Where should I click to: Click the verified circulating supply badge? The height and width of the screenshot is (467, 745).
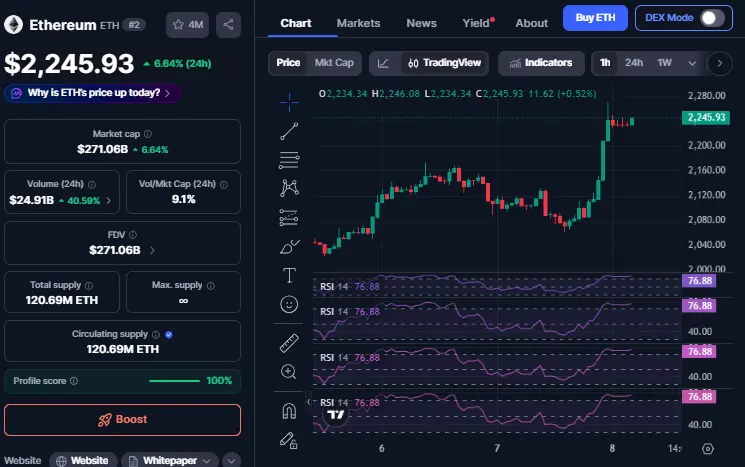(169, 334)
